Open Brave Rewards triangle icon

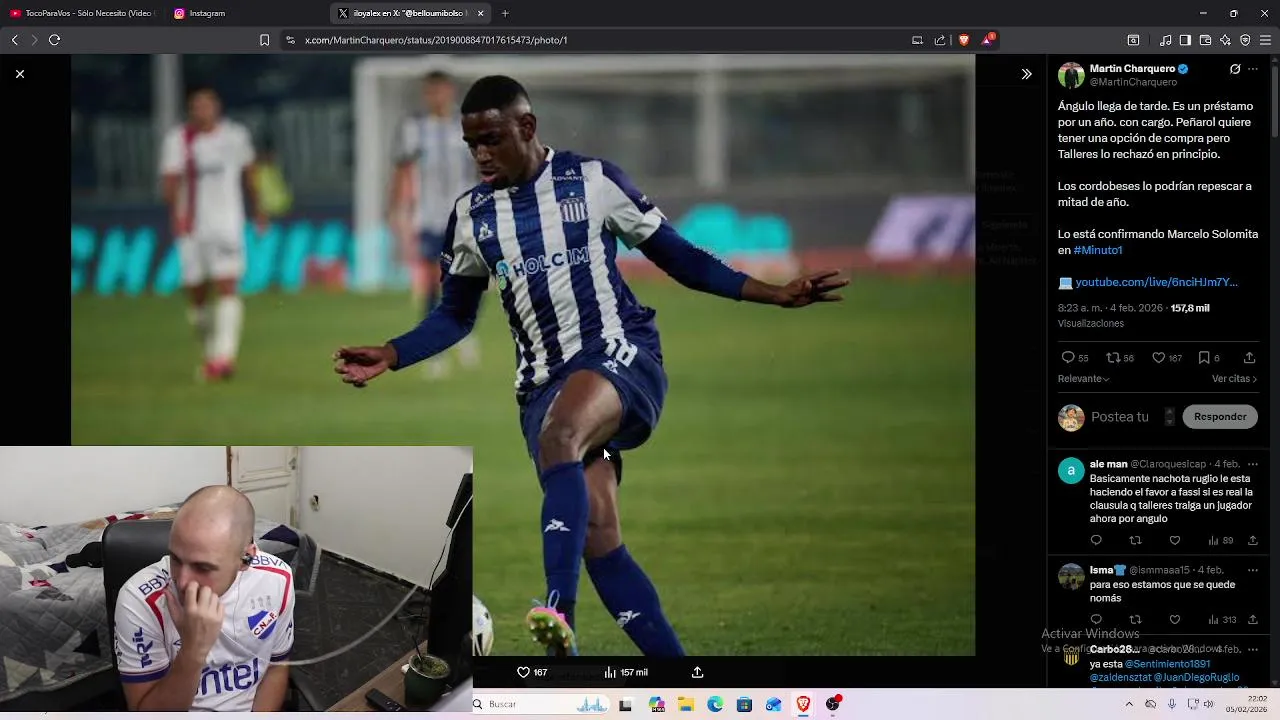click(989, 39)
